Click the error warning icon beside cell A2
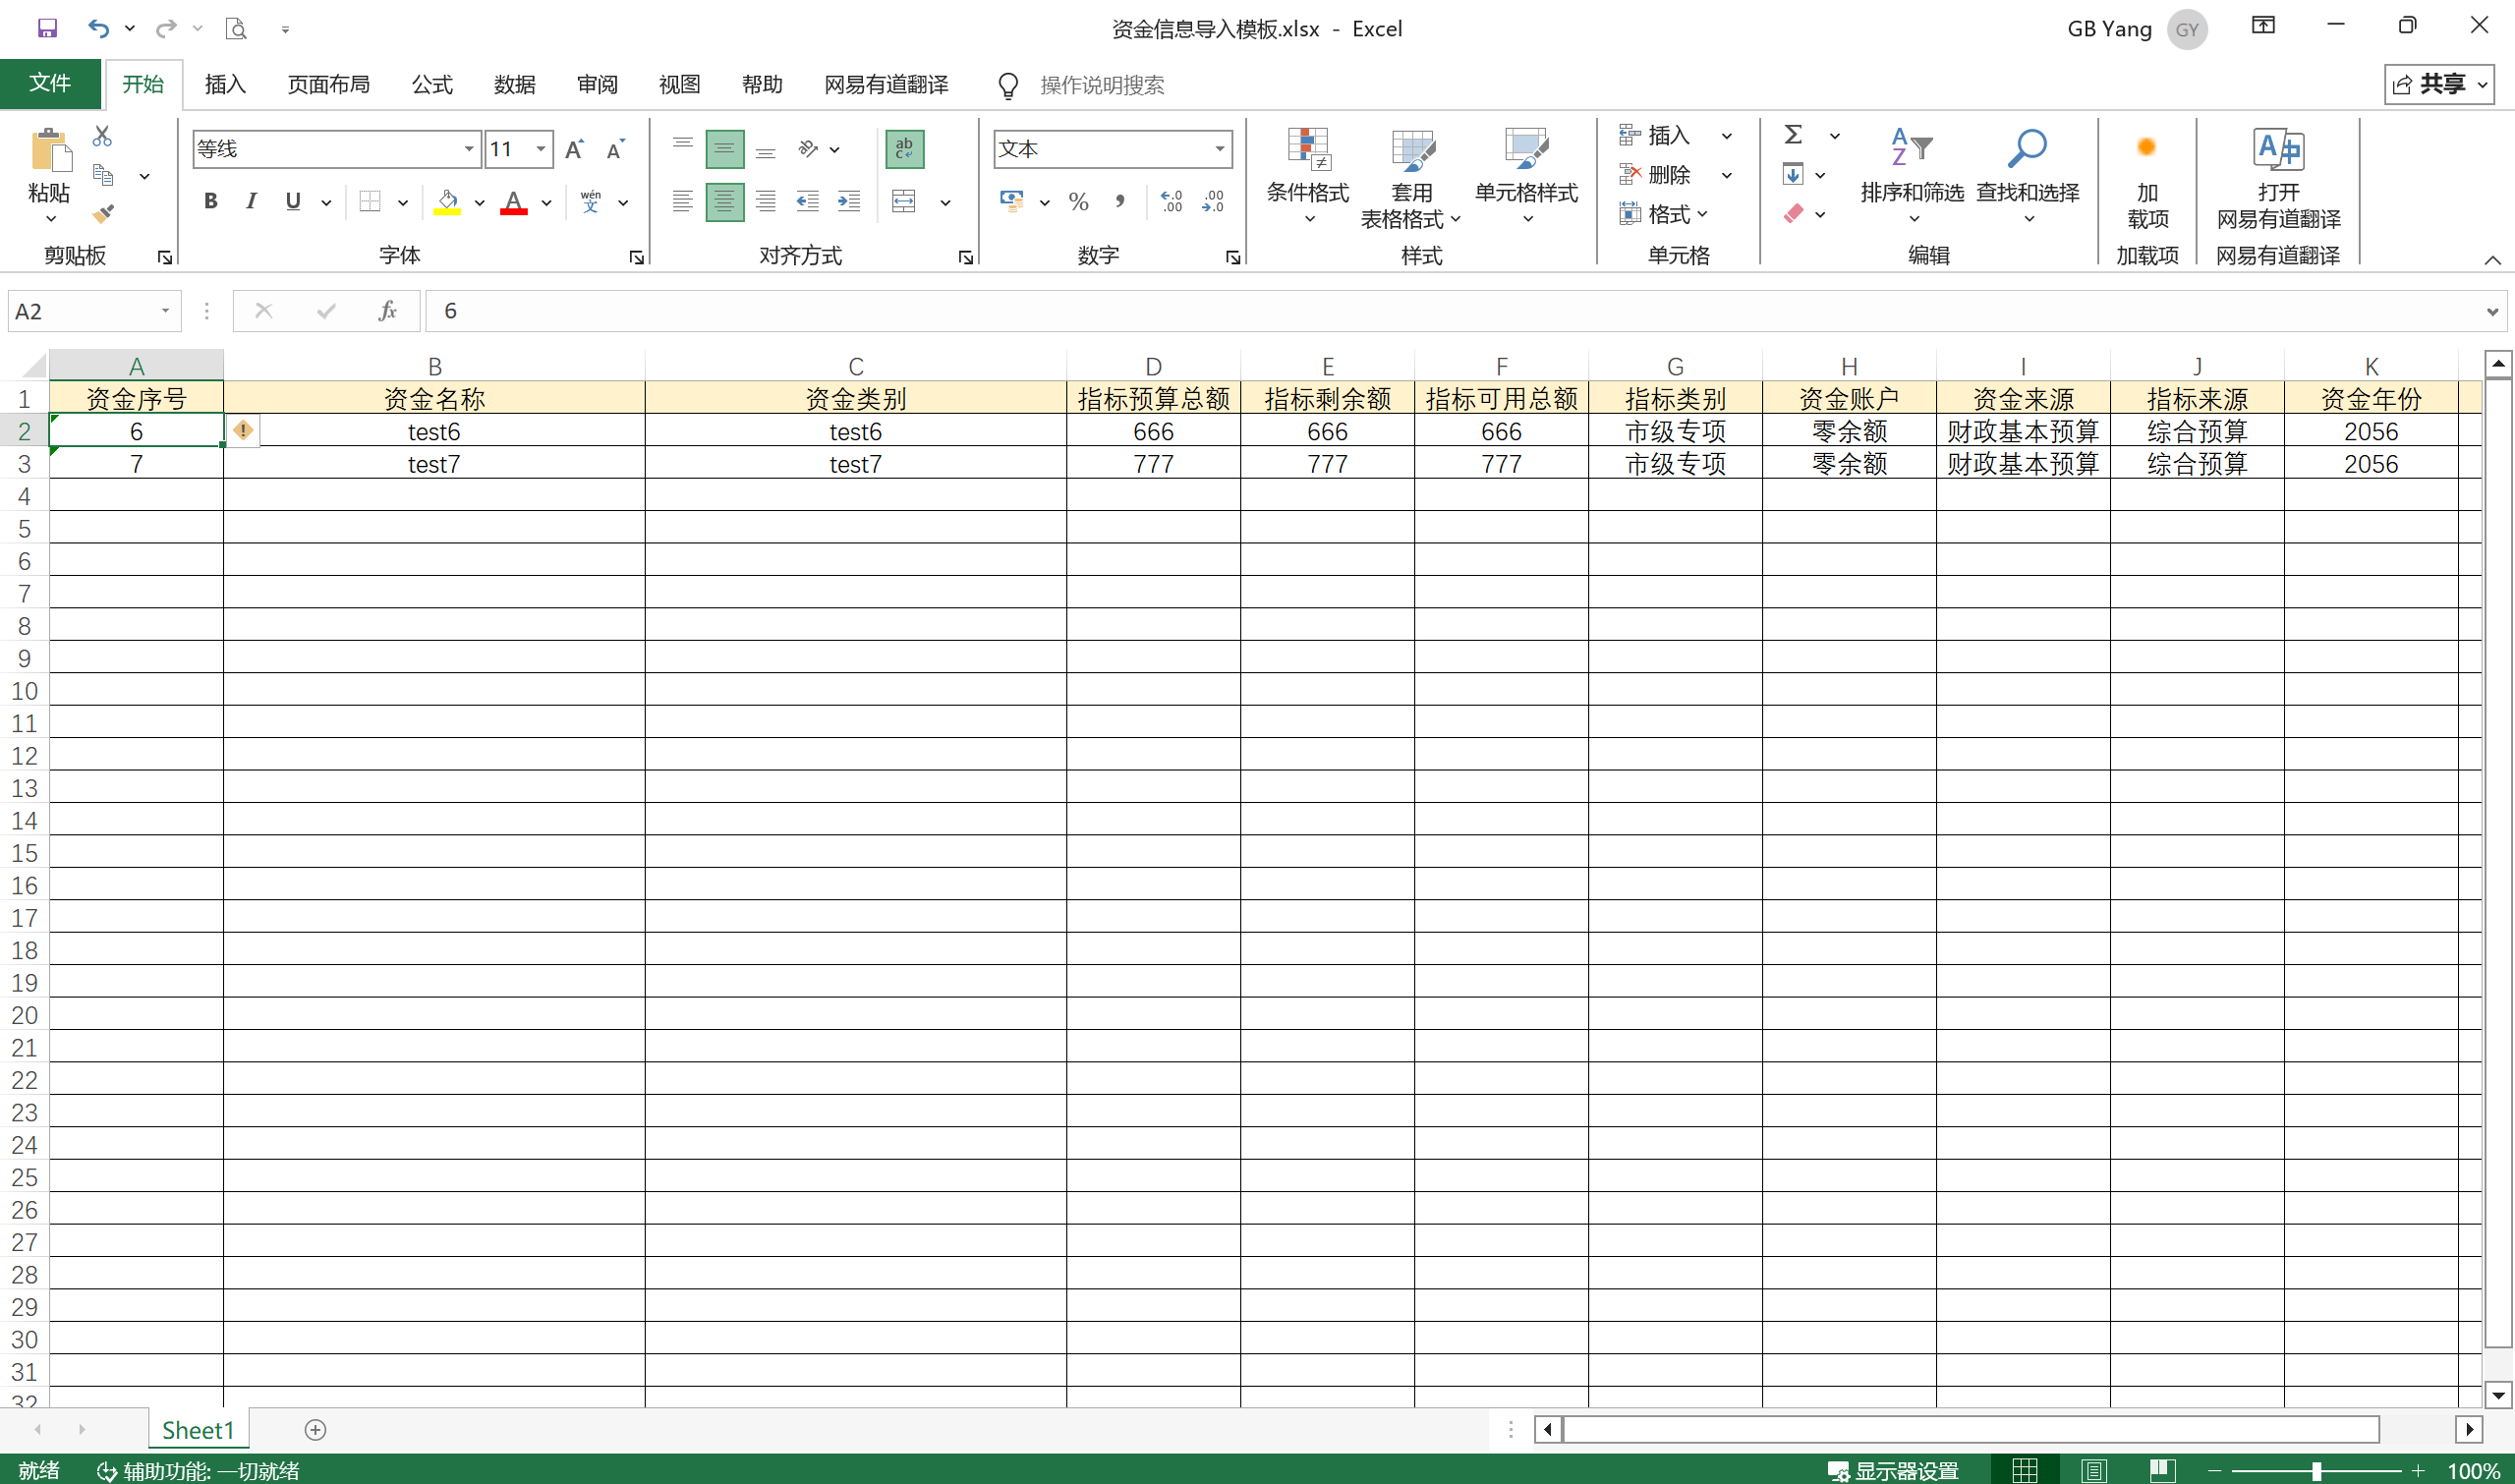 click(243, 431)
